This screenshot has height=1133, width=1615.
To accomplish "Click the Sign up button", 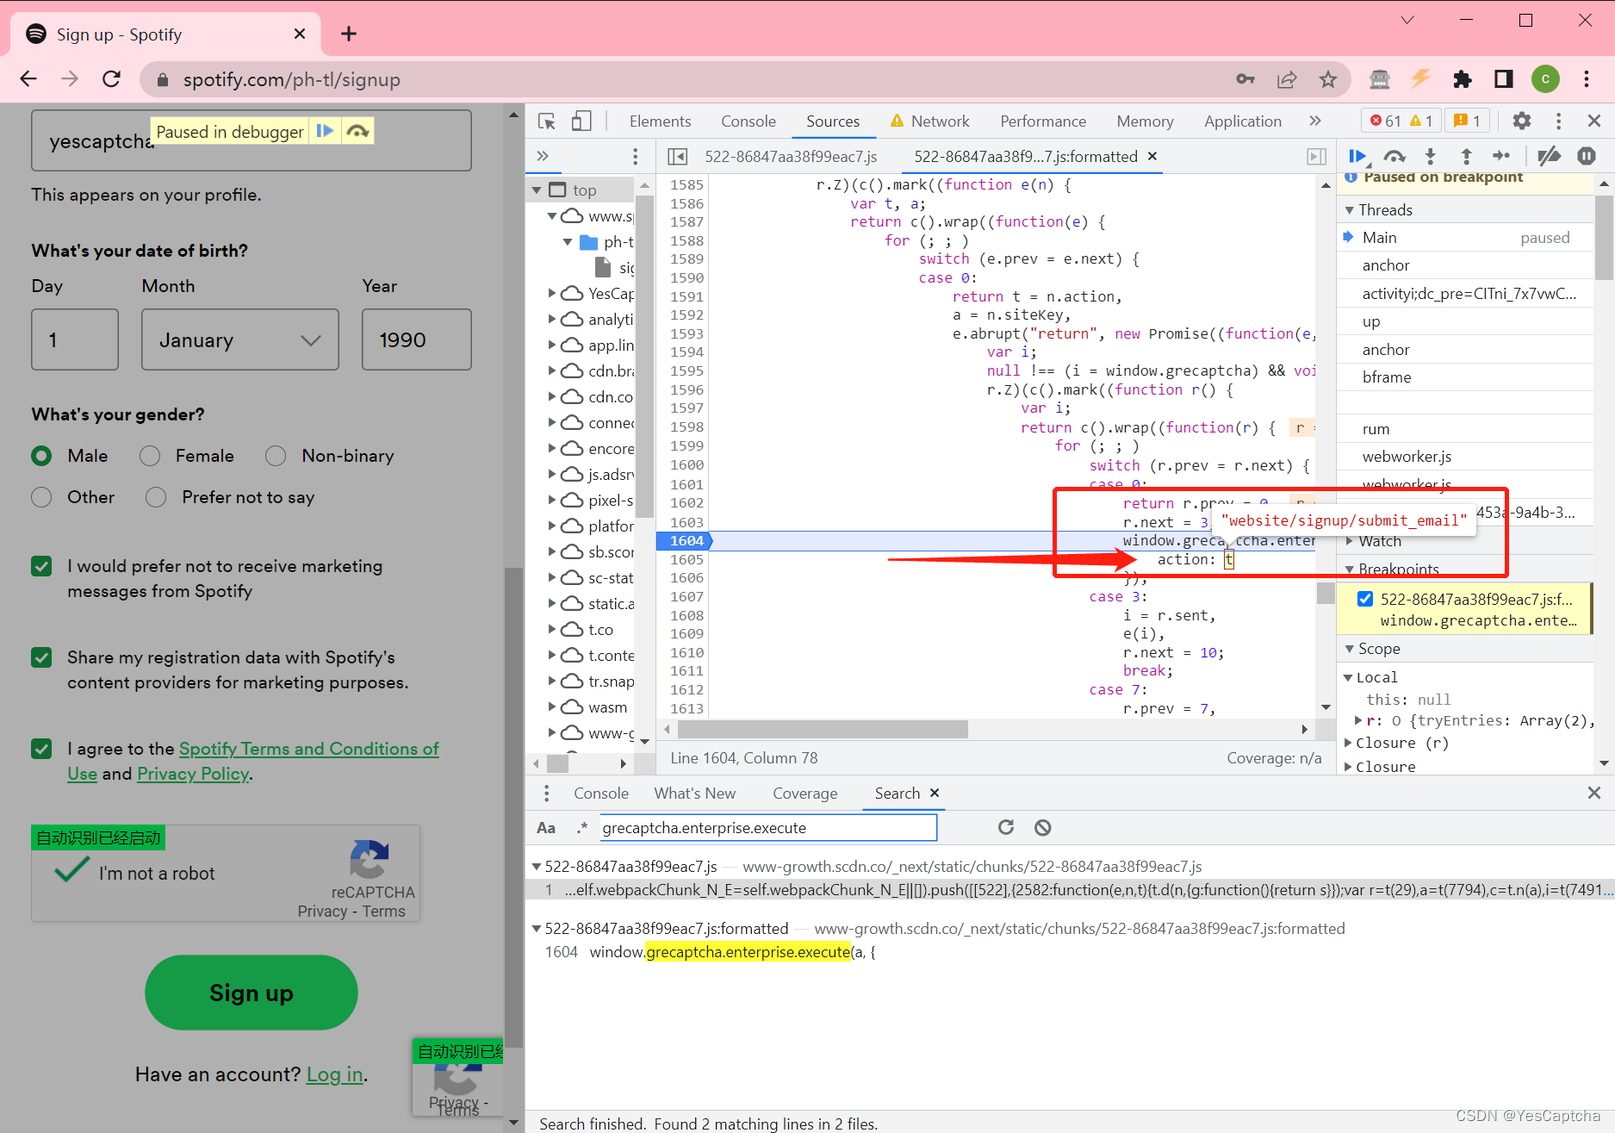I will coord(251,992).
